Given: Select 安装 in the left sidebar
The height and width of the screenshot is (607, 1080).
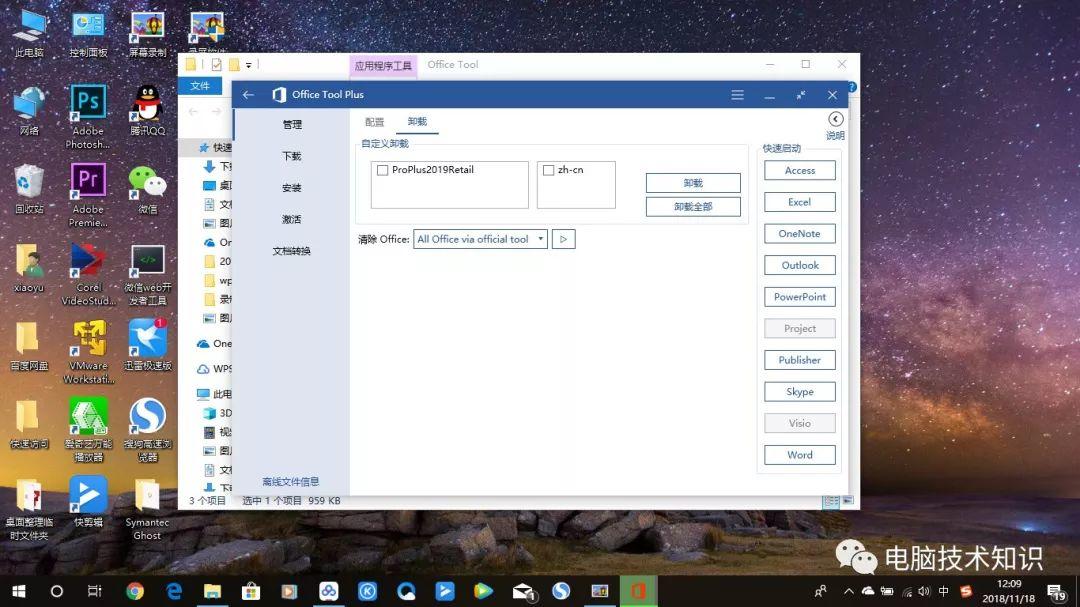Looking at the screenshot, I should point(292,188).
